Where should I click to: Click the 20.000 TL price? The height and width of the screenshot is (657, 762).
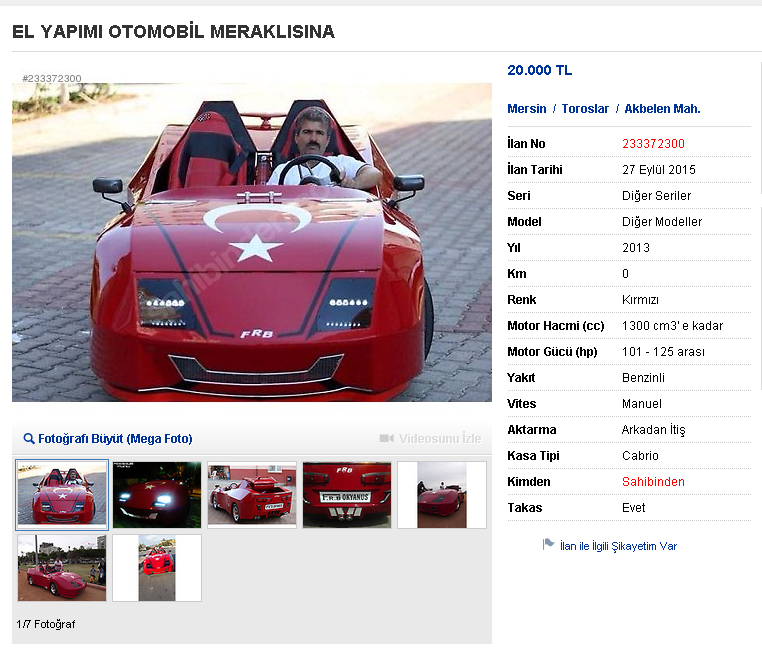pos(539,70)
